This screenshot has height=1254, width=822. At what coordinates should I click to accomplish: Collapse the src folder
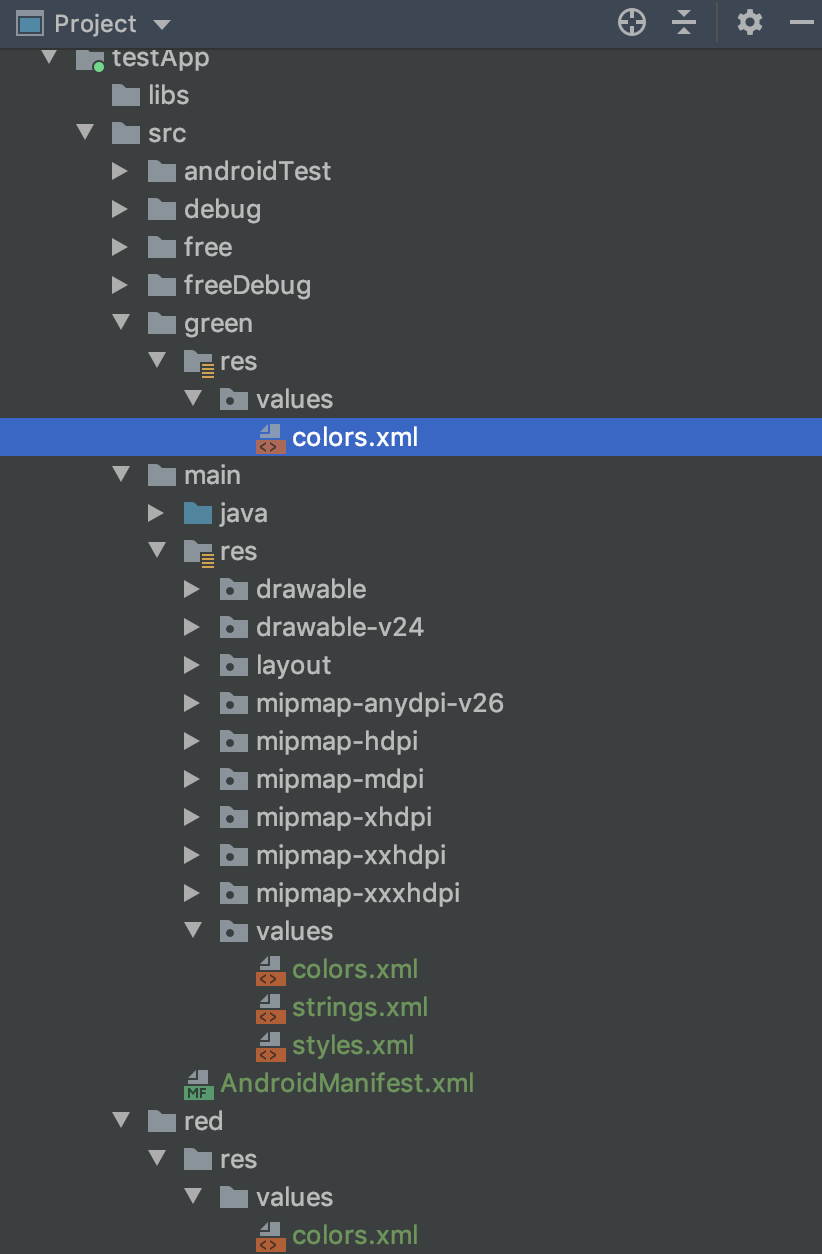click(85, 133)
